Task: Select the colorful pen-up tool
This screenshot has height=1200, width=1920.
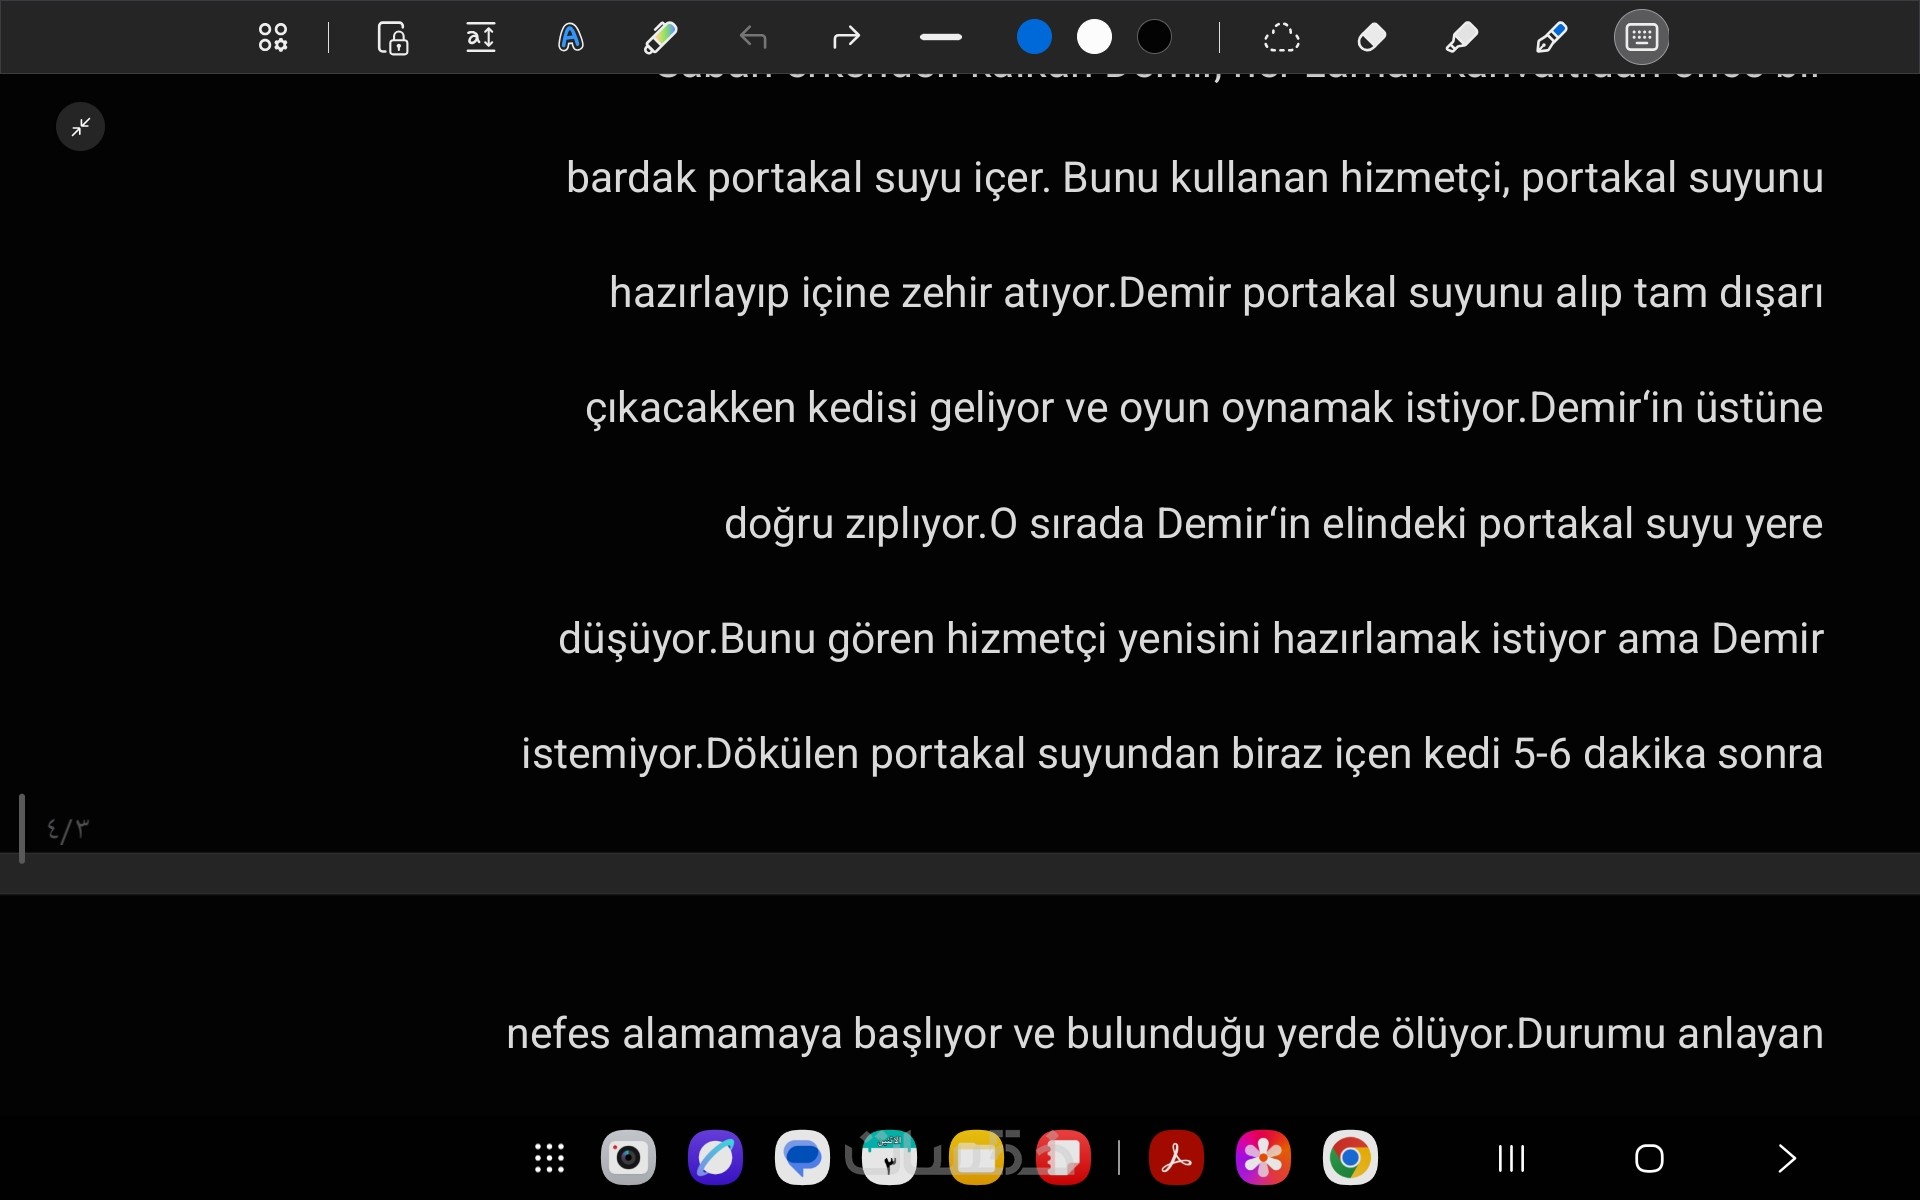Action: 660,38
